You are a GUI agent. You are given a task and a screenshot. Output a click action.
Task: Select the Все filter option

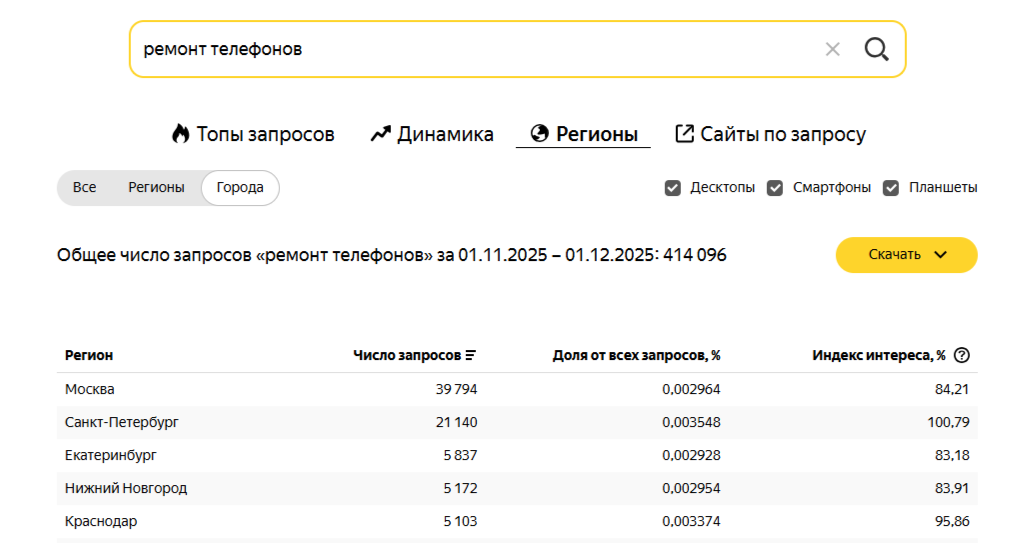[85, 188]
